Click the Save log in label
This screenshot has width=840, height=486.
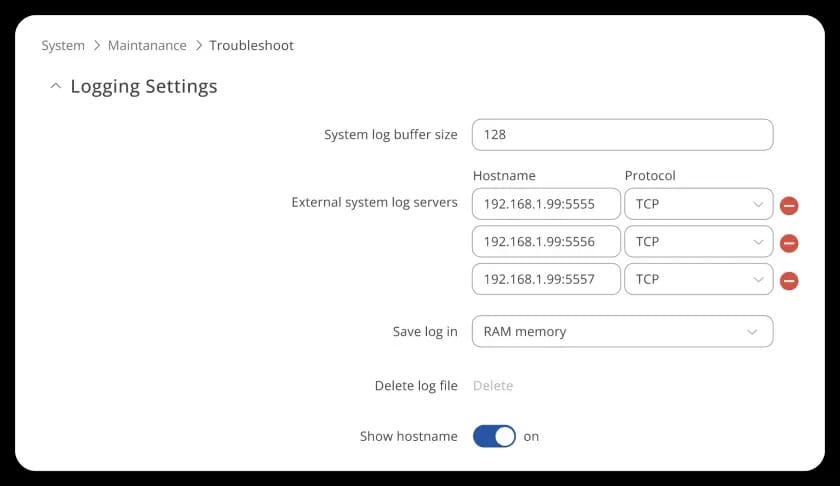point(425,332)
